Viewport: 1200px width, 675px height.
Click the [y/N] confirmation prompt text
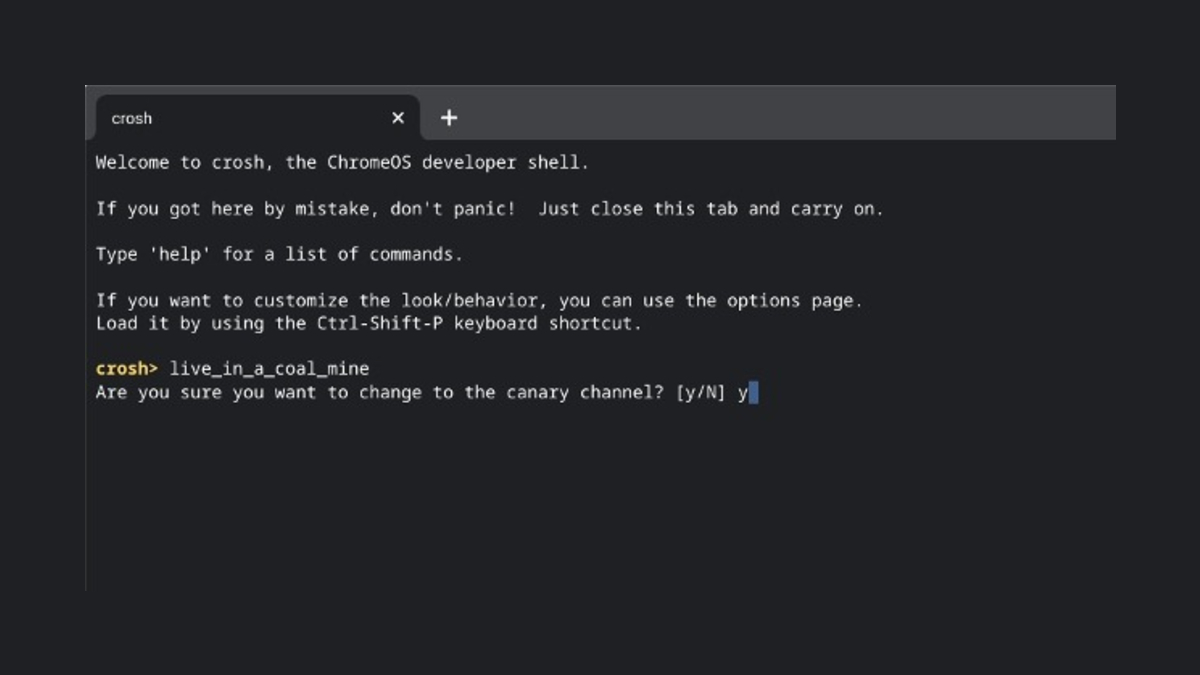[x=701, y=392]
